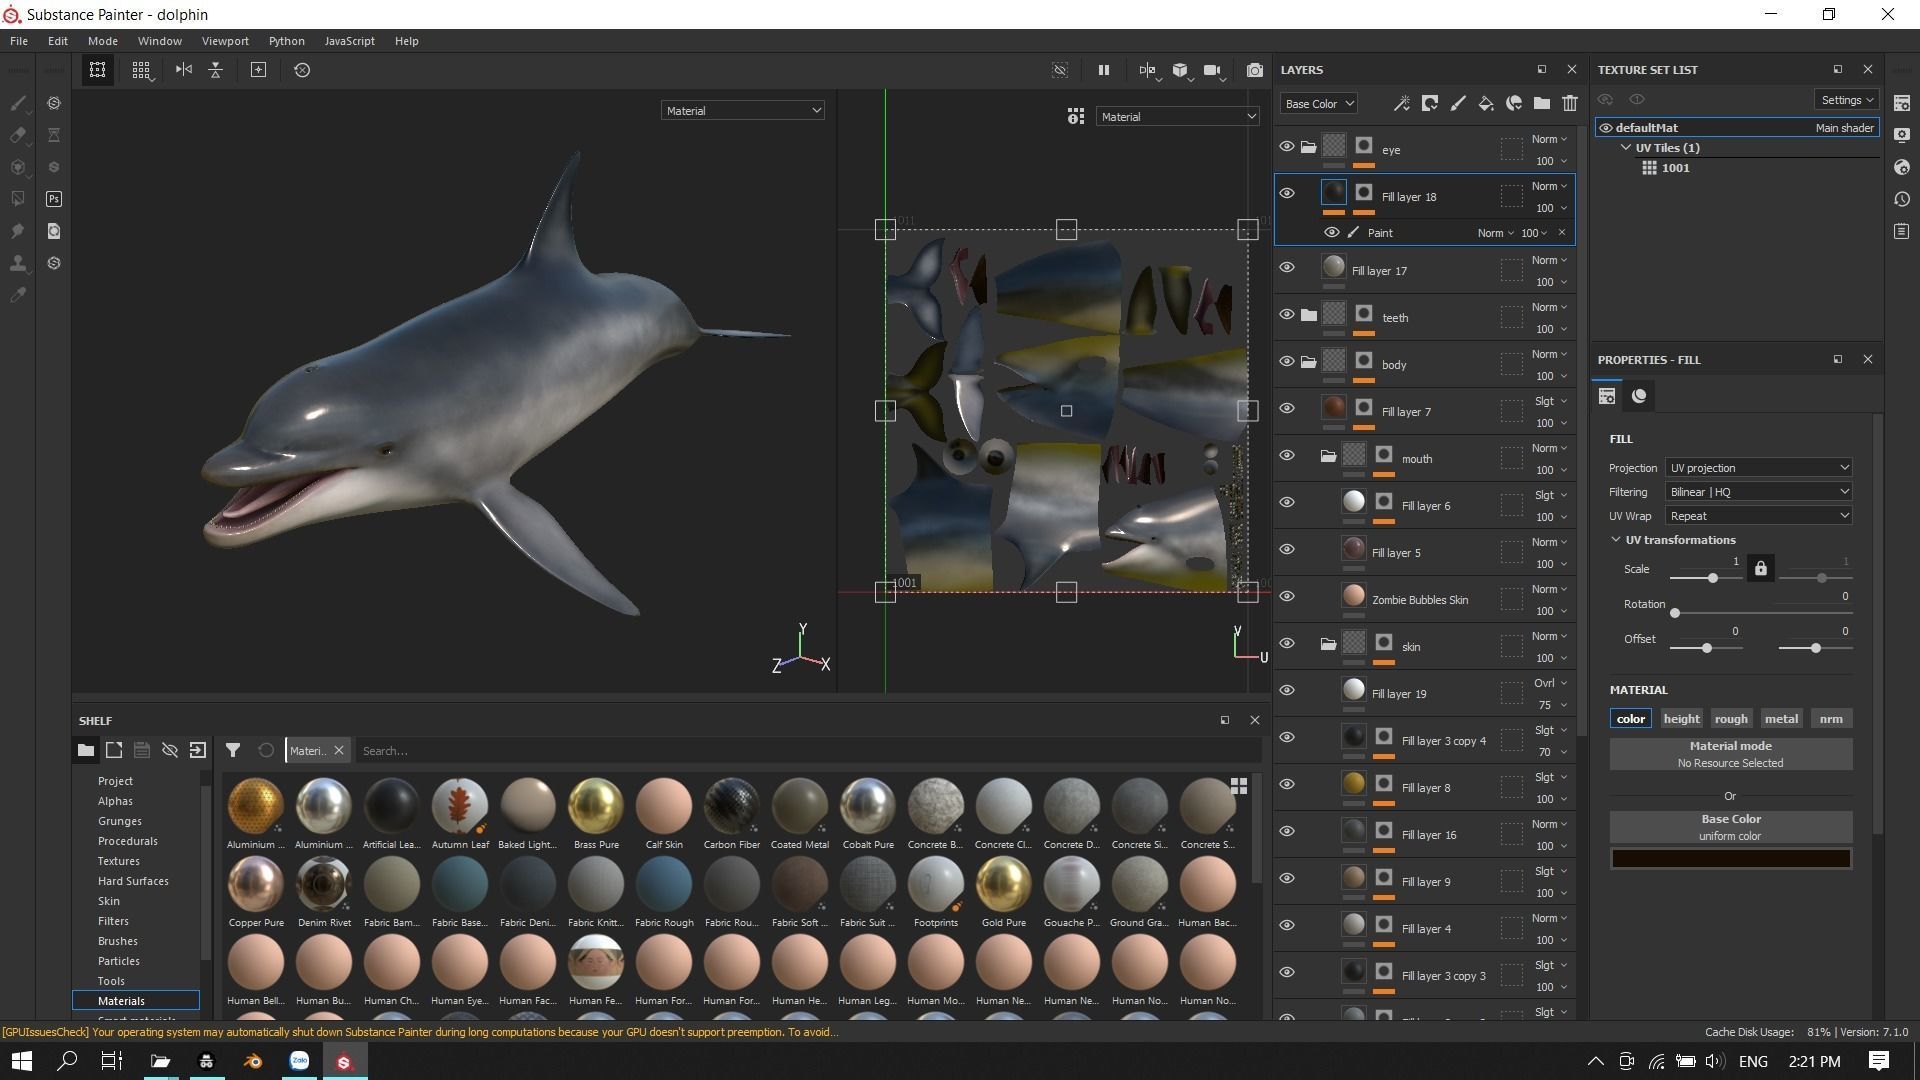Open the Texture Set Settings dropdown
Image resolution: width=1920 pixels, height=1080 pixels.
pyautogui.click(x=1847, y=99)
